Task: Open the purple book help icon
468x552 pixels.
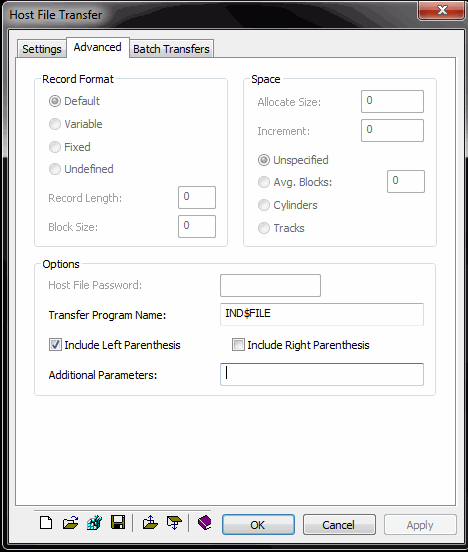Action: point(205,522)
